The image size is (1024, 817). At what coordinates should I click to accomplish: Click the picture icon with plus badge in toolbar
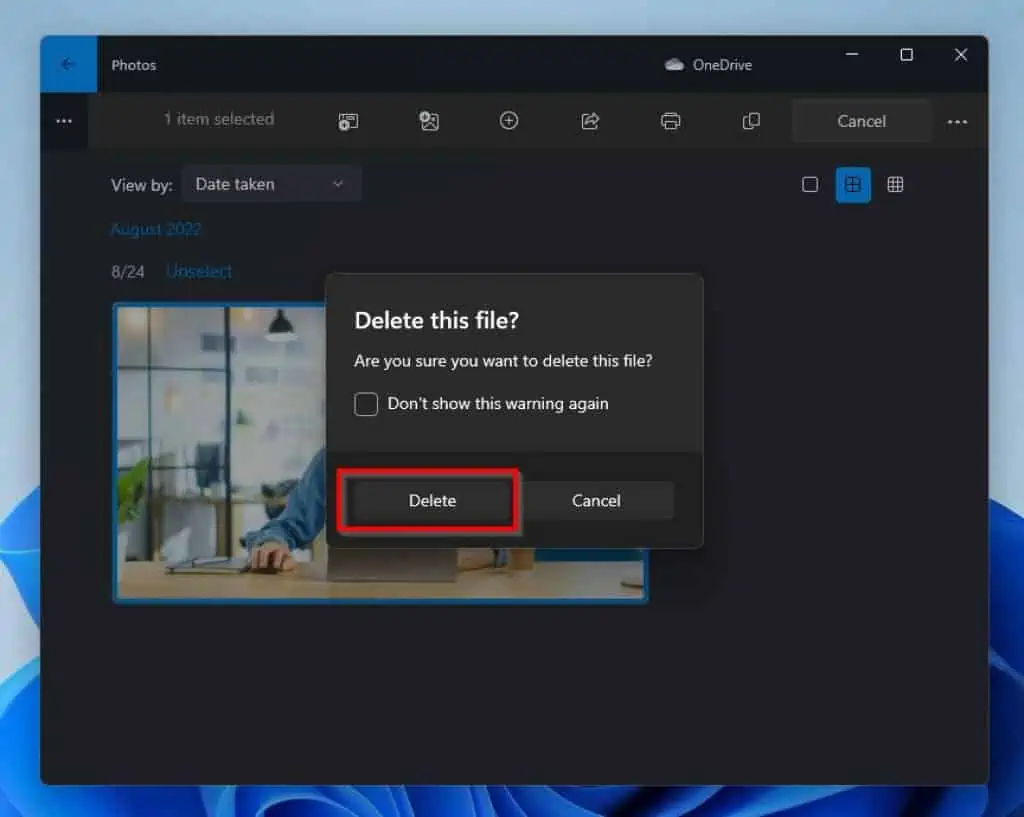429,121
